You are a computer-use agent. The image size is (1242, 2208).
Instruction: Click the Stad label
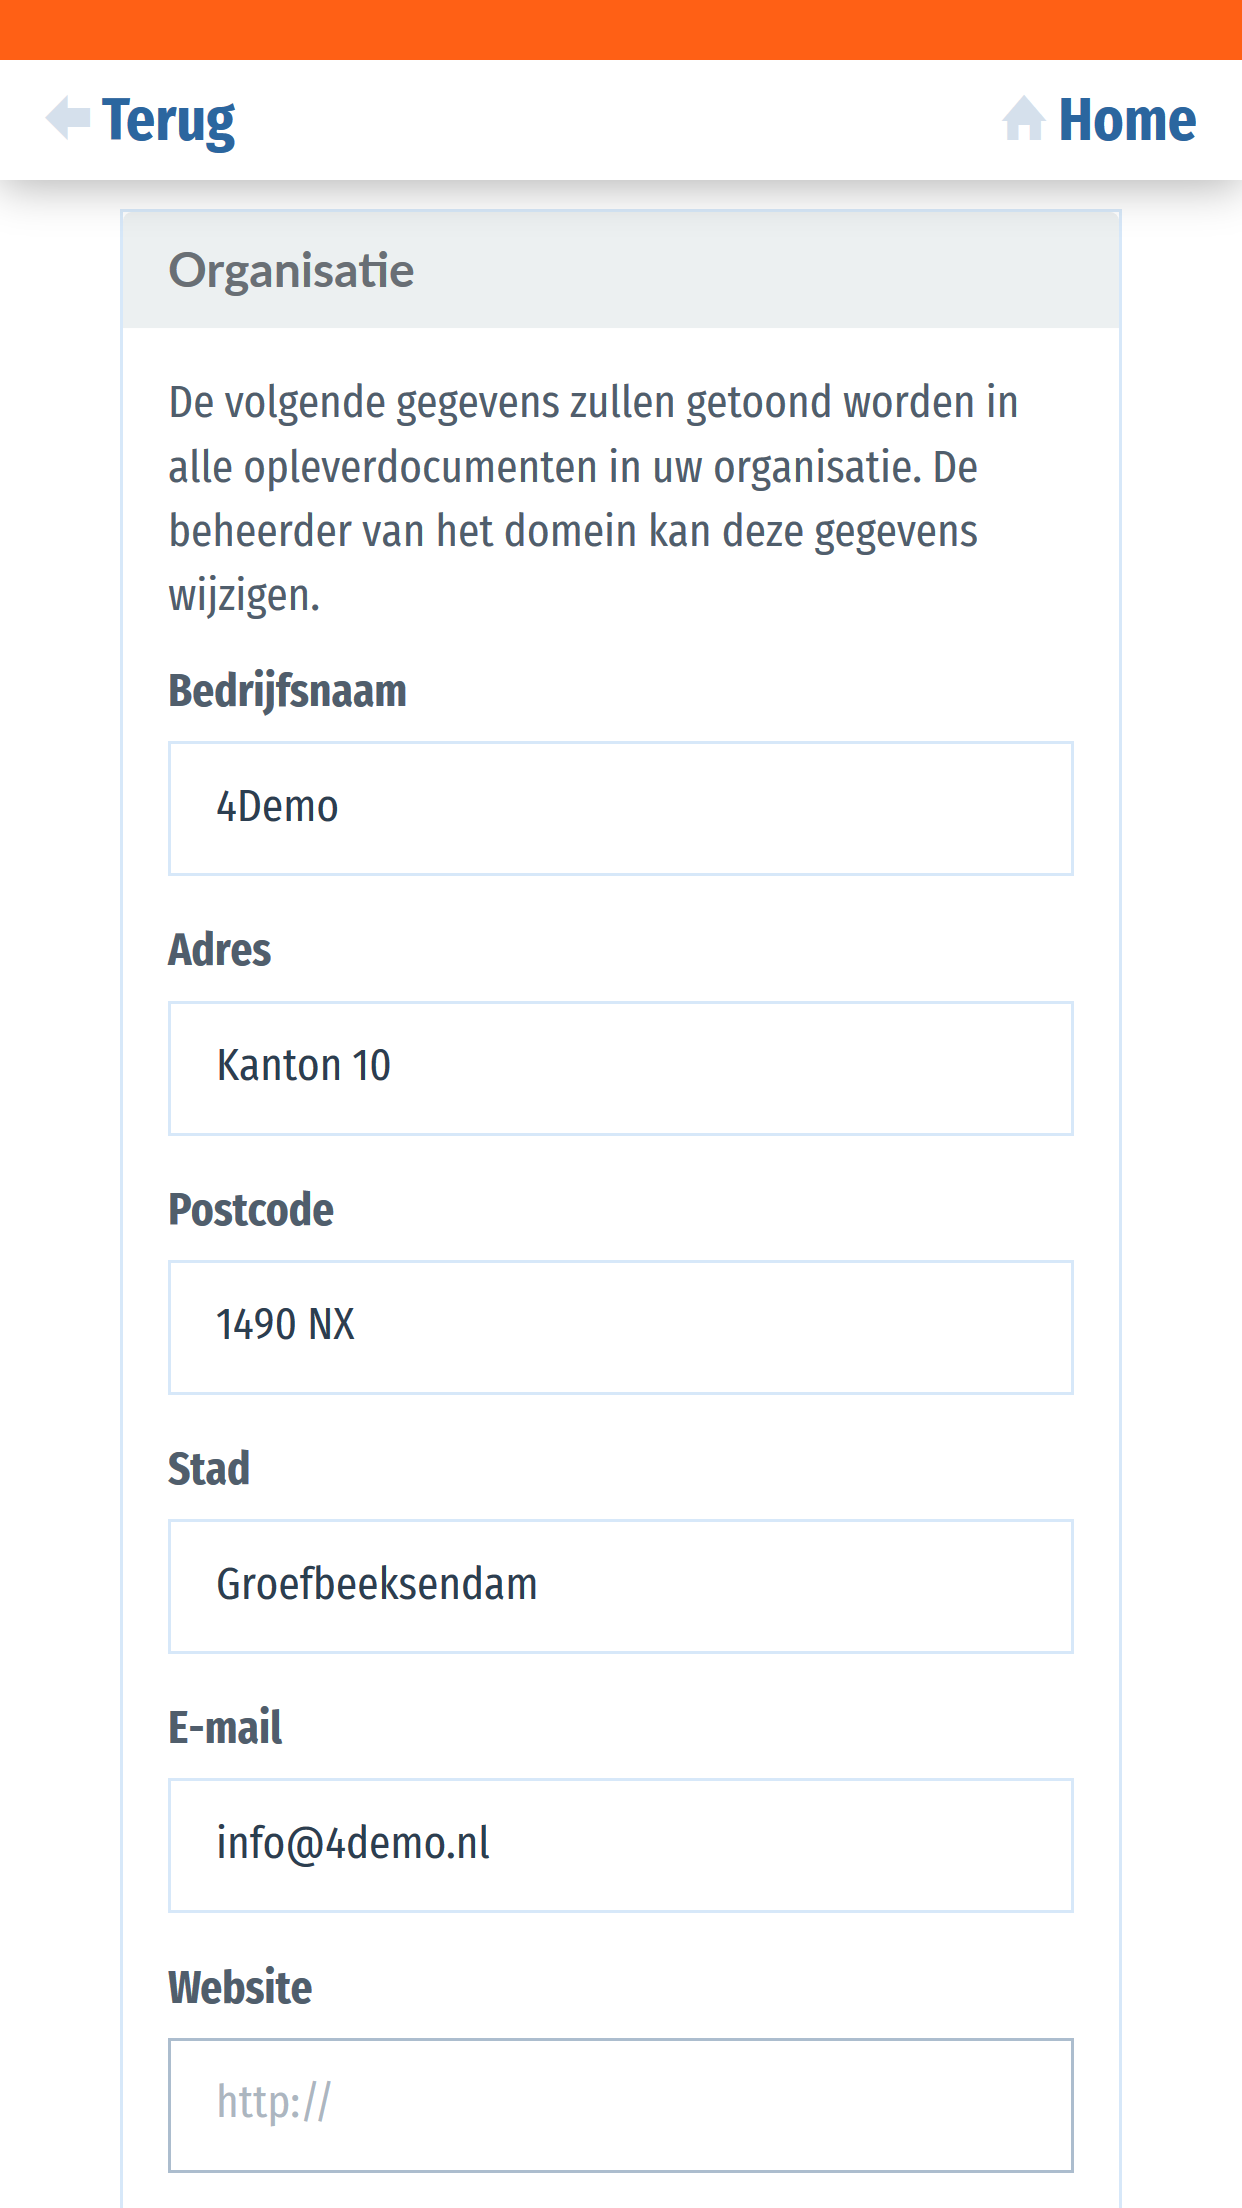tap(208, 1469)
